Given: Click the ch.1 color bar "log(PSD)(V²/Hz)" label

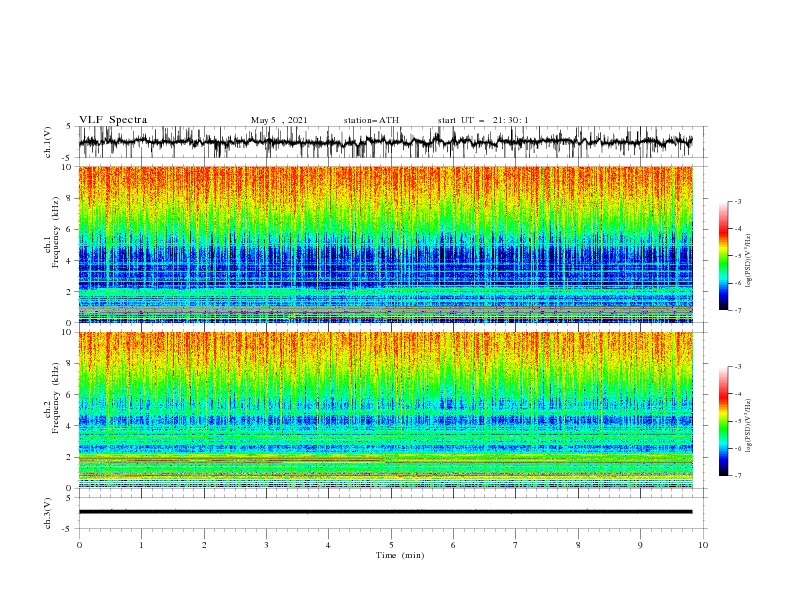Looking at the screenshot, I should pos(749,261).
